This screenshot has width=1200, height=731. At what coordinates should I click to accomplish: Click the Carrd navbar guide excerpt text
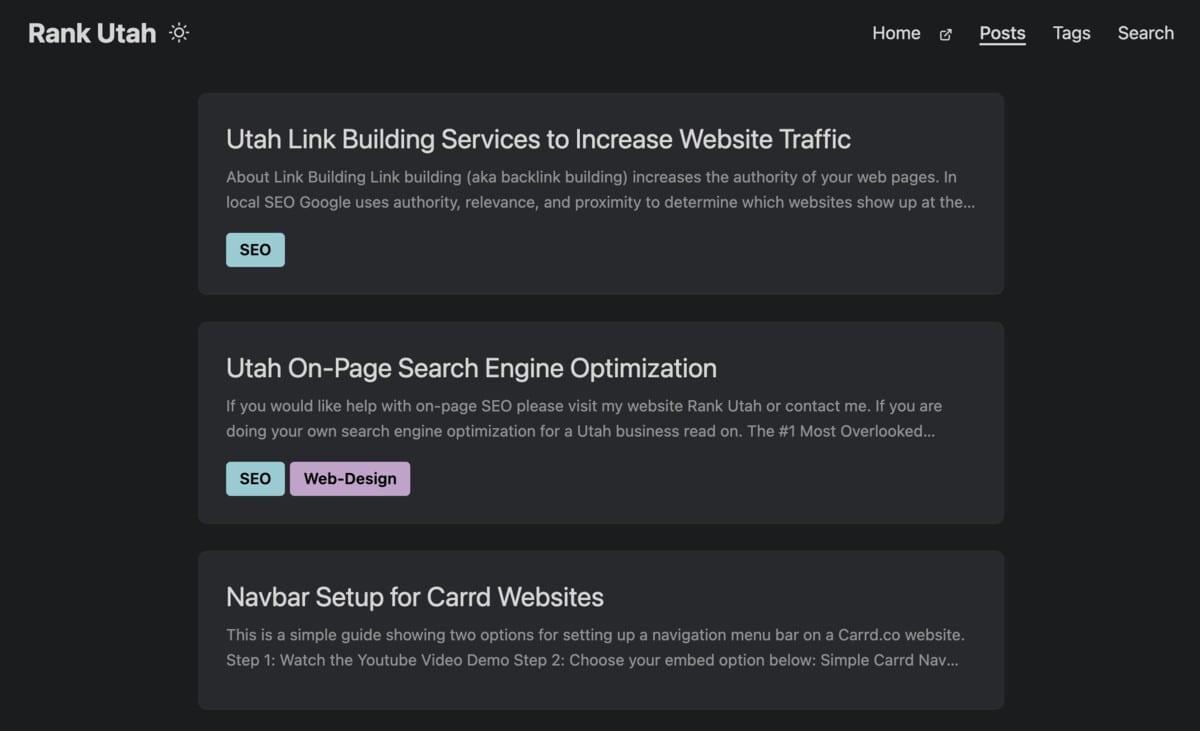coord(595,647)
